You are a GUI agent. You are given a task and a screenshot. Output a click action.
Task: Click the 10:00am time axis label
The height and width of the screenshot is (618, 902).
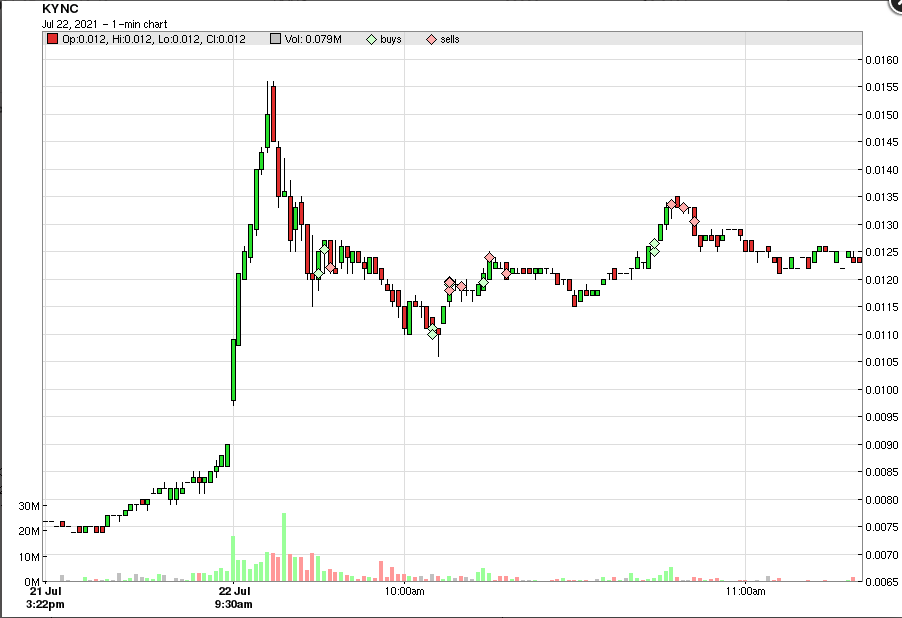pyautogui.click(x=404, y=591)
